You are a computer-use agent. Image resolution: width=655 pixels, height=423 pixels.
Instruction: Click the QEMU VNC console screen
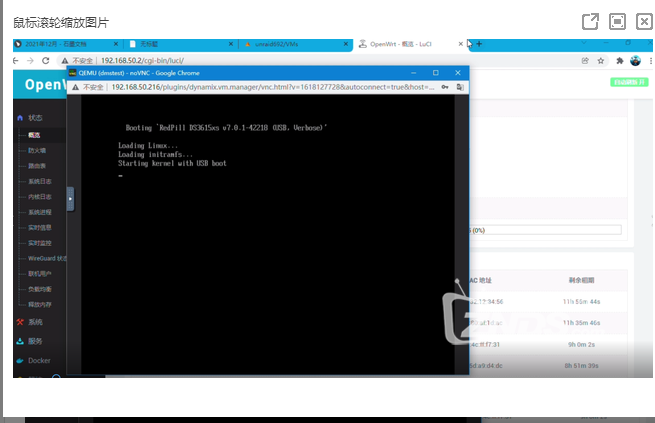268,234
